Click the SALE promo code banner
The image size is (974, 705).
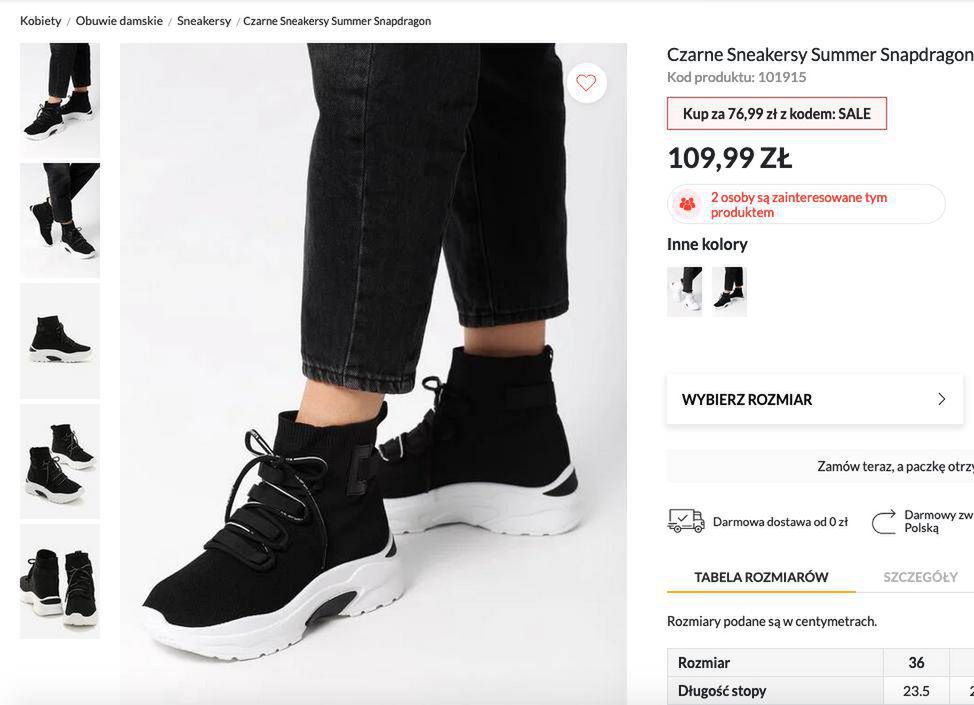tap(776, 114)
